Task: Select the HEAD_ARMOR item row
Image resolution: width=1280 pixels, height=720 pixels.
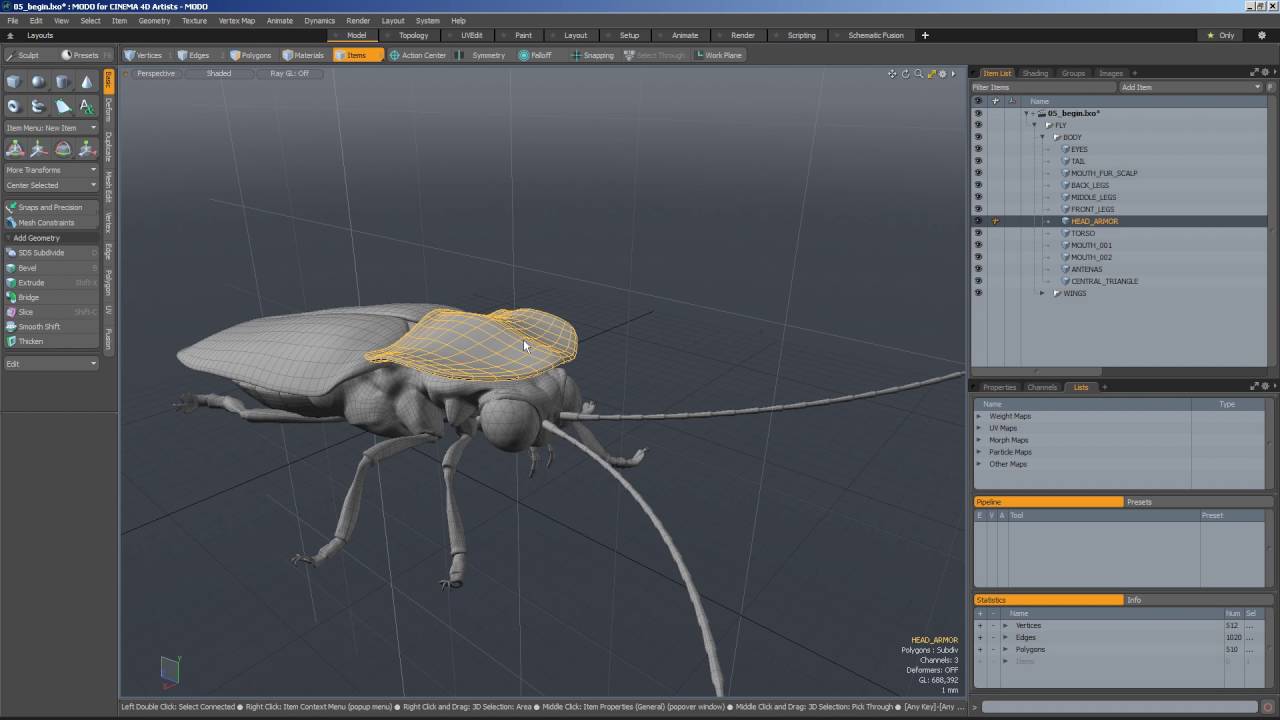Action: tap(1119, 221)
